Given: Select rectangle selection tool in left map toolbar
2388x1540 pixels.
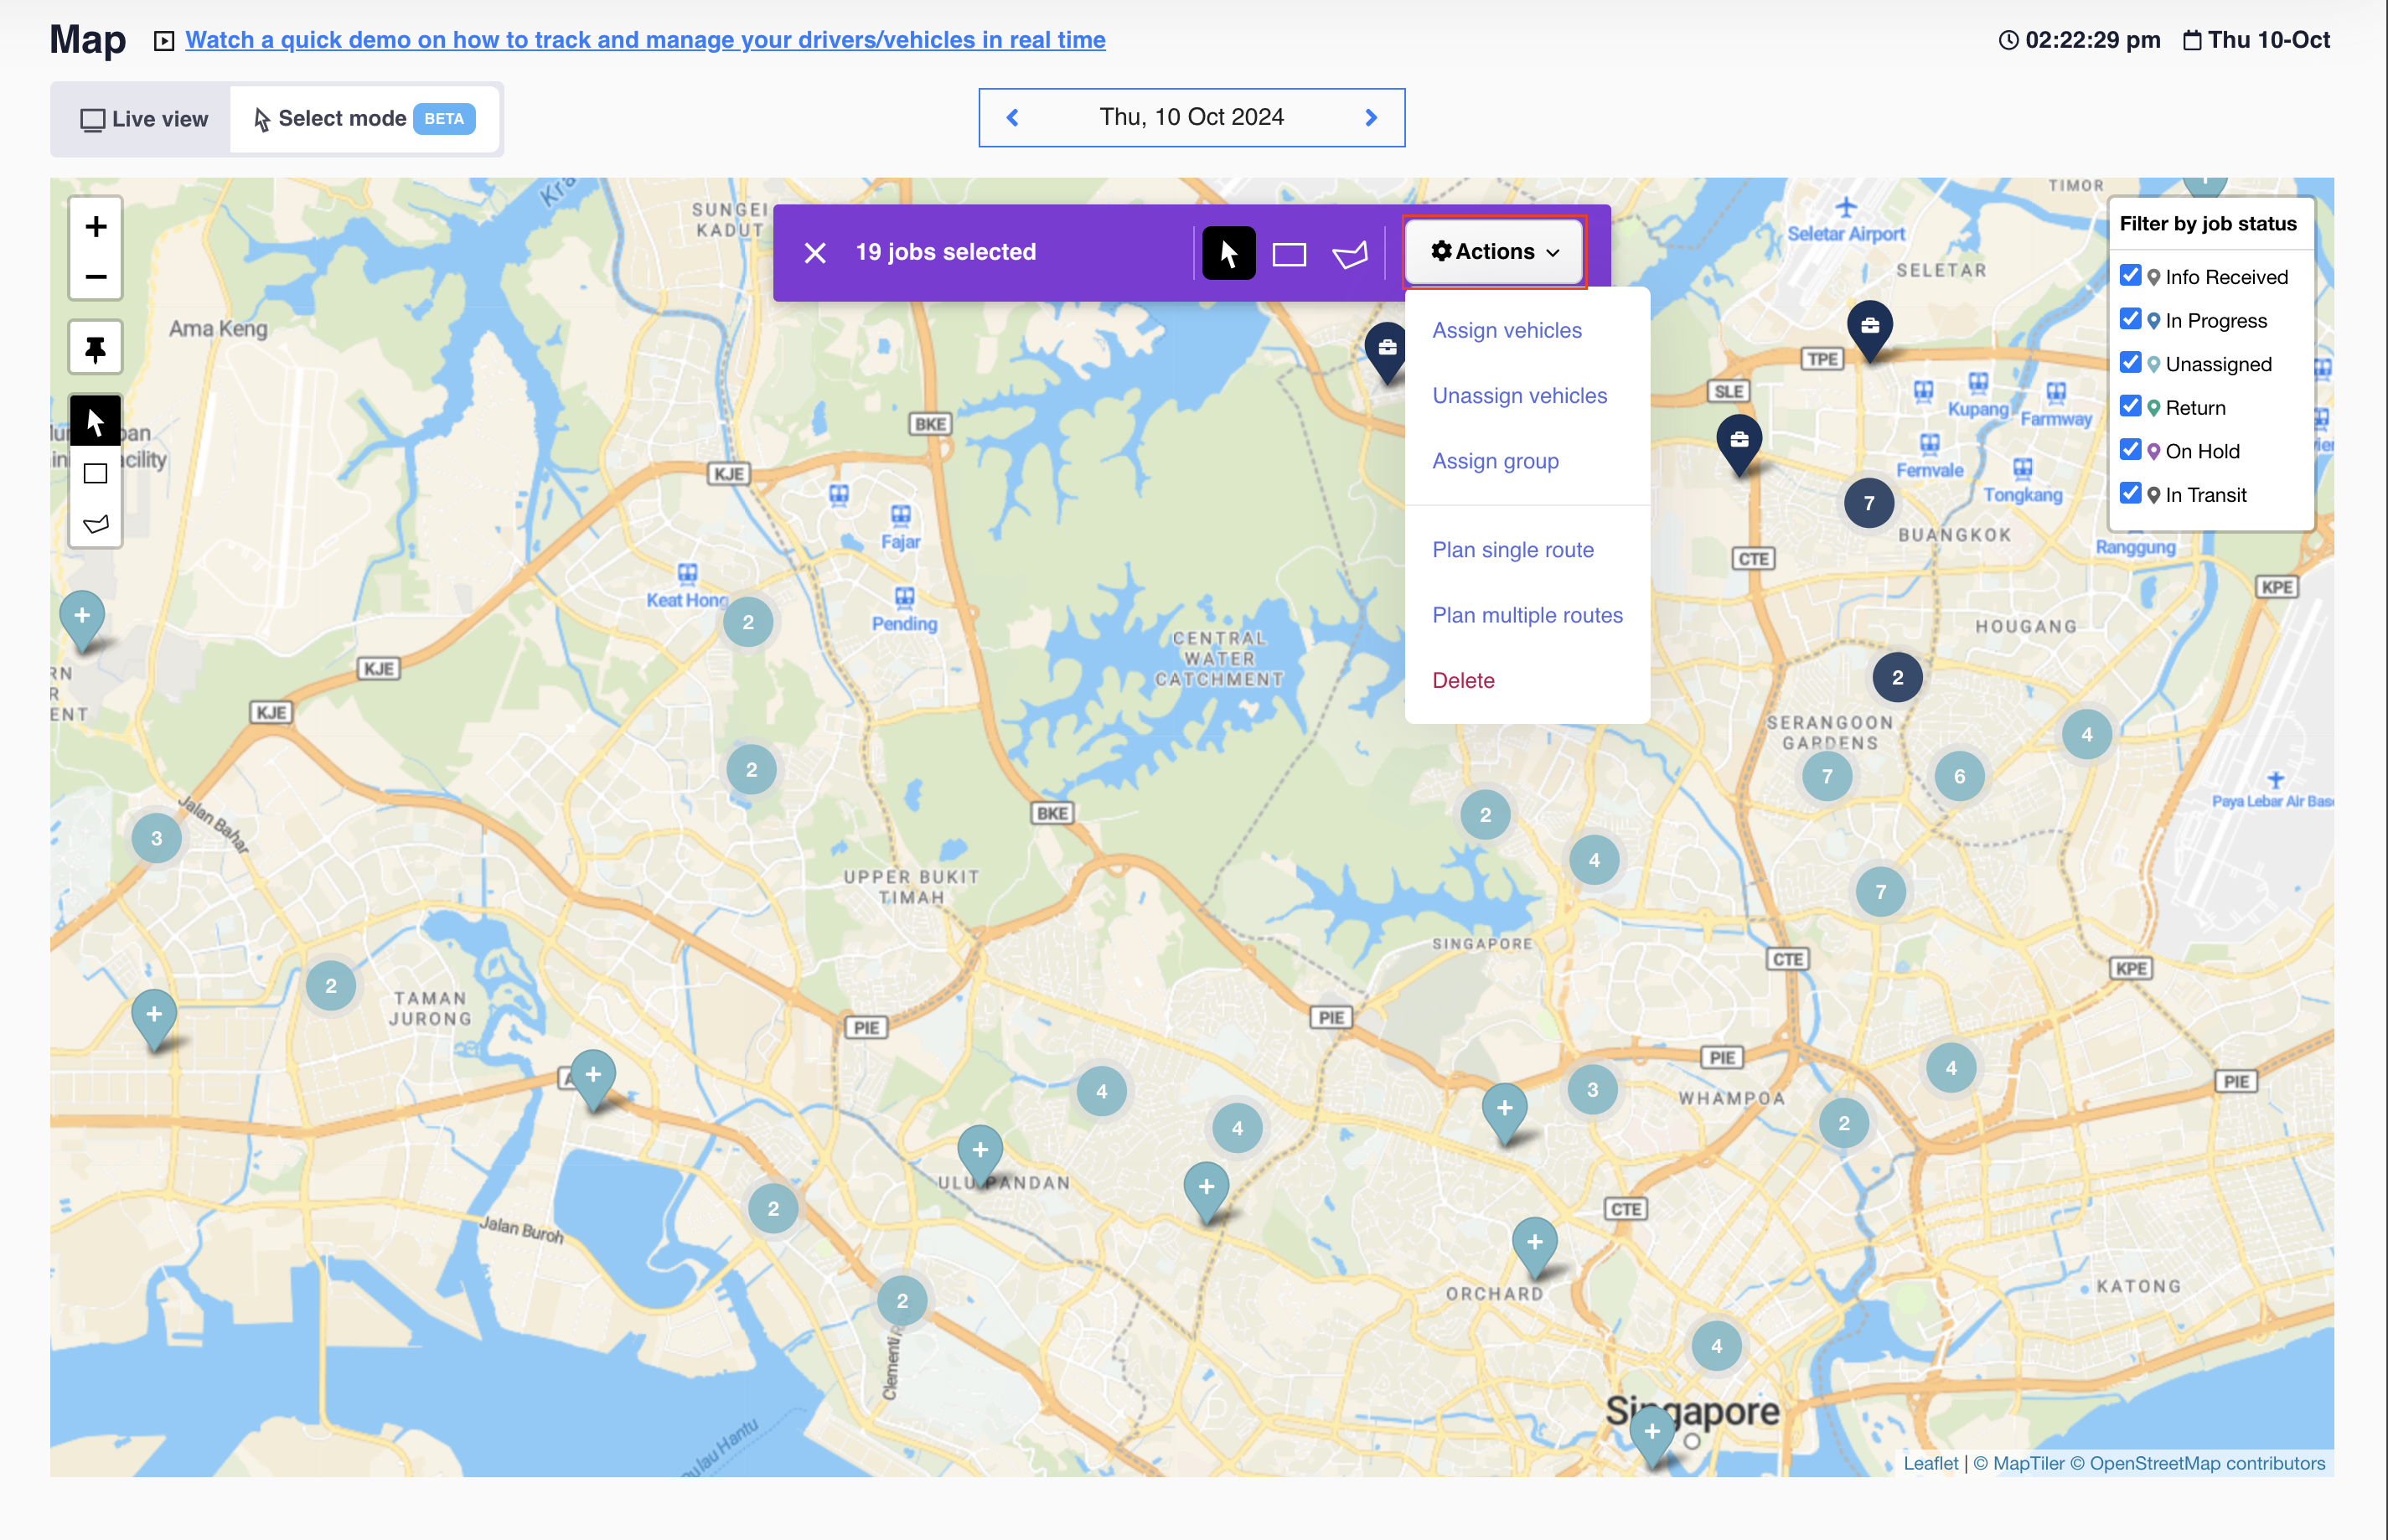Looking at the screenshot, I should click(x=96, y=473).
